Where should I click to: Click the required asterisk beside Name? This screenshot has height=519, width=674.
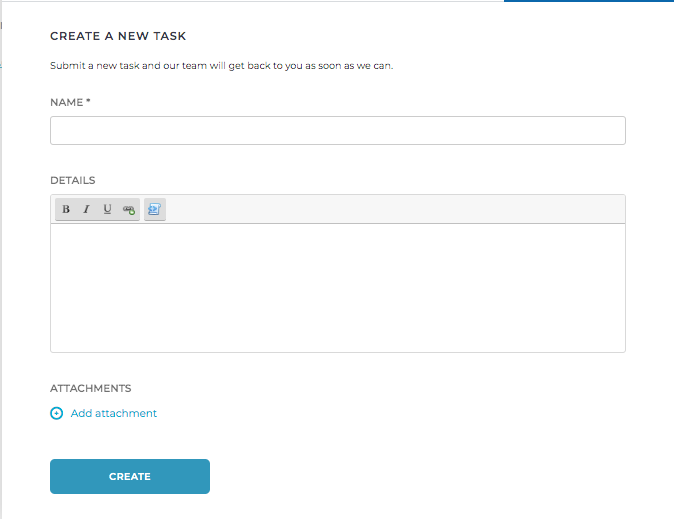[89, 101]
